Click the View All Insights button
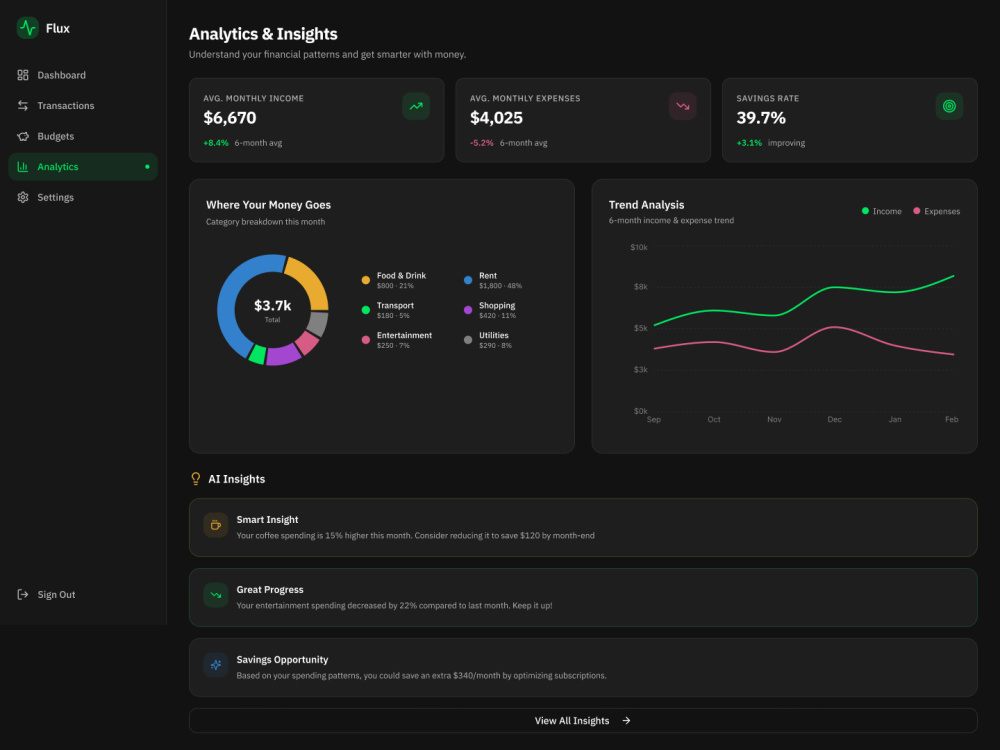 tap(583, 721)
